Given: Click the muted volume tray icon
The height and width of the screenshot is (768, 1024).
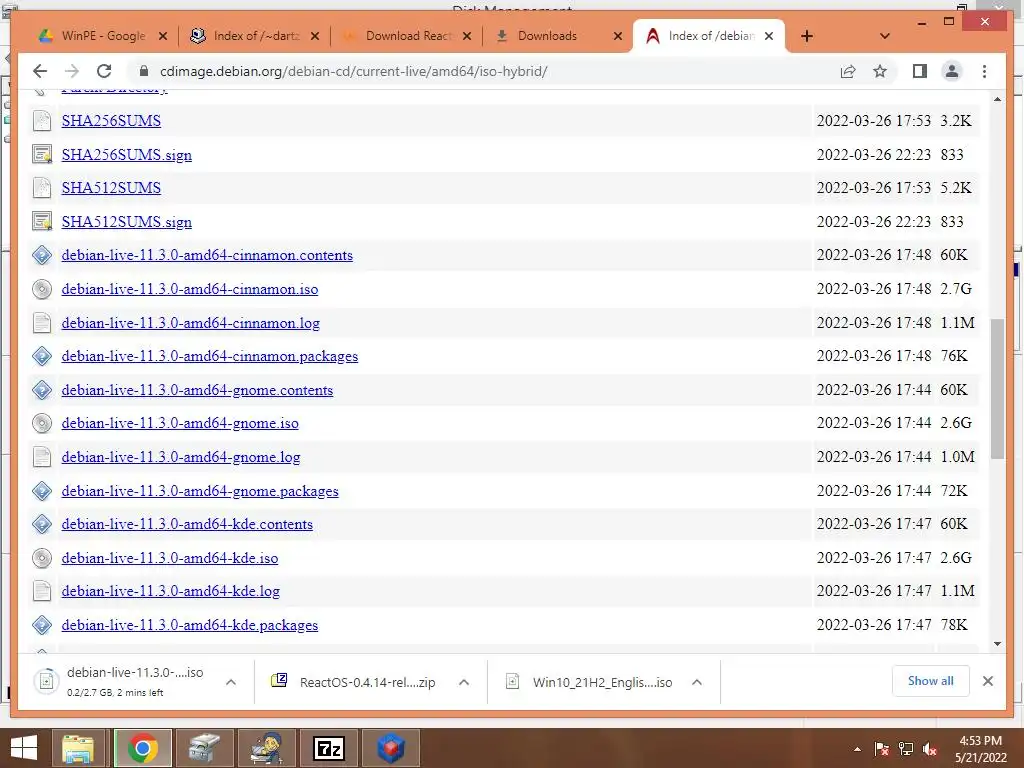Looking at the screenshot, I should click(x=930, y=750).
